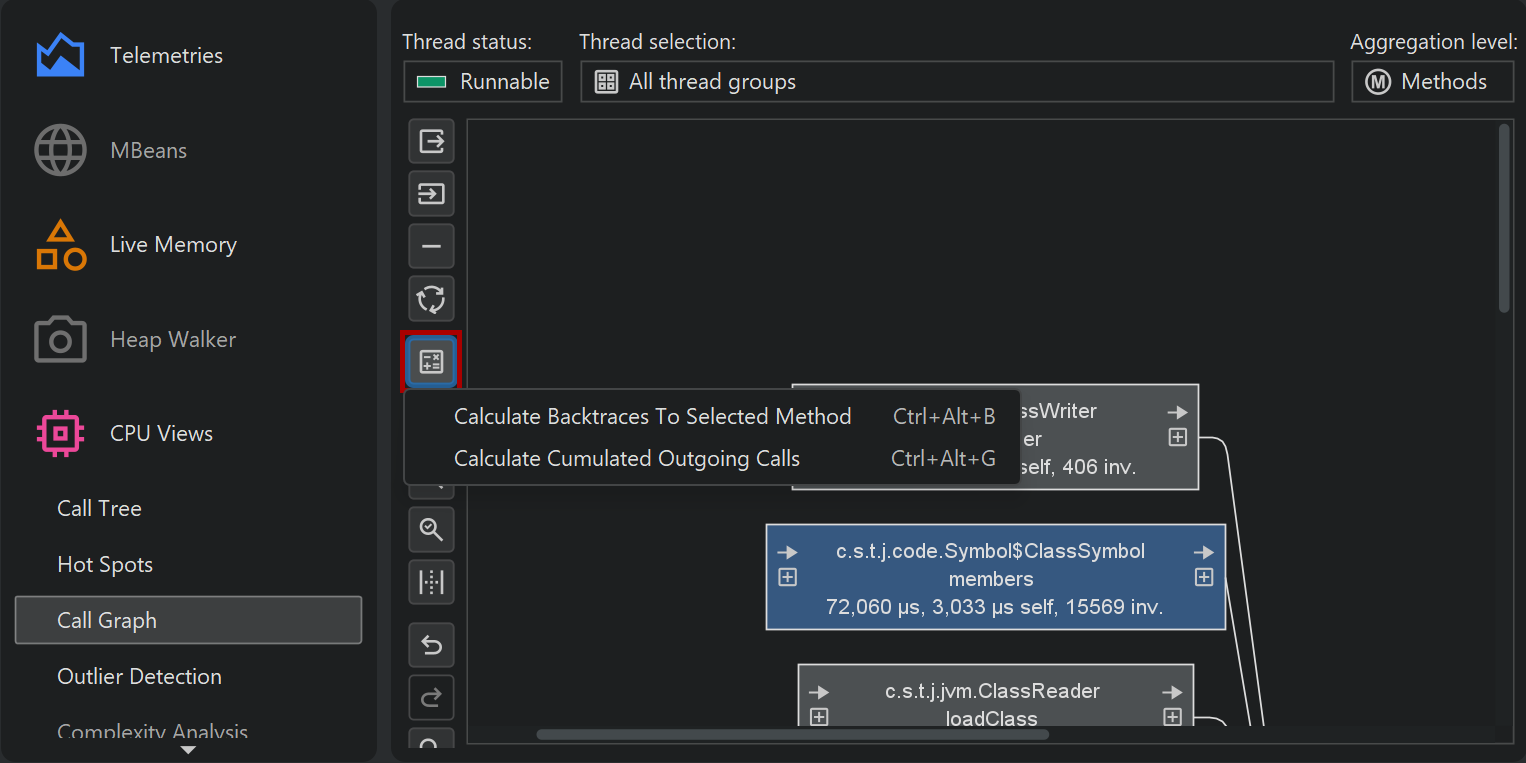
Task: Click the highlighted calculator toolbar icon
Action: pyautogui.click(x=431, y=361)
